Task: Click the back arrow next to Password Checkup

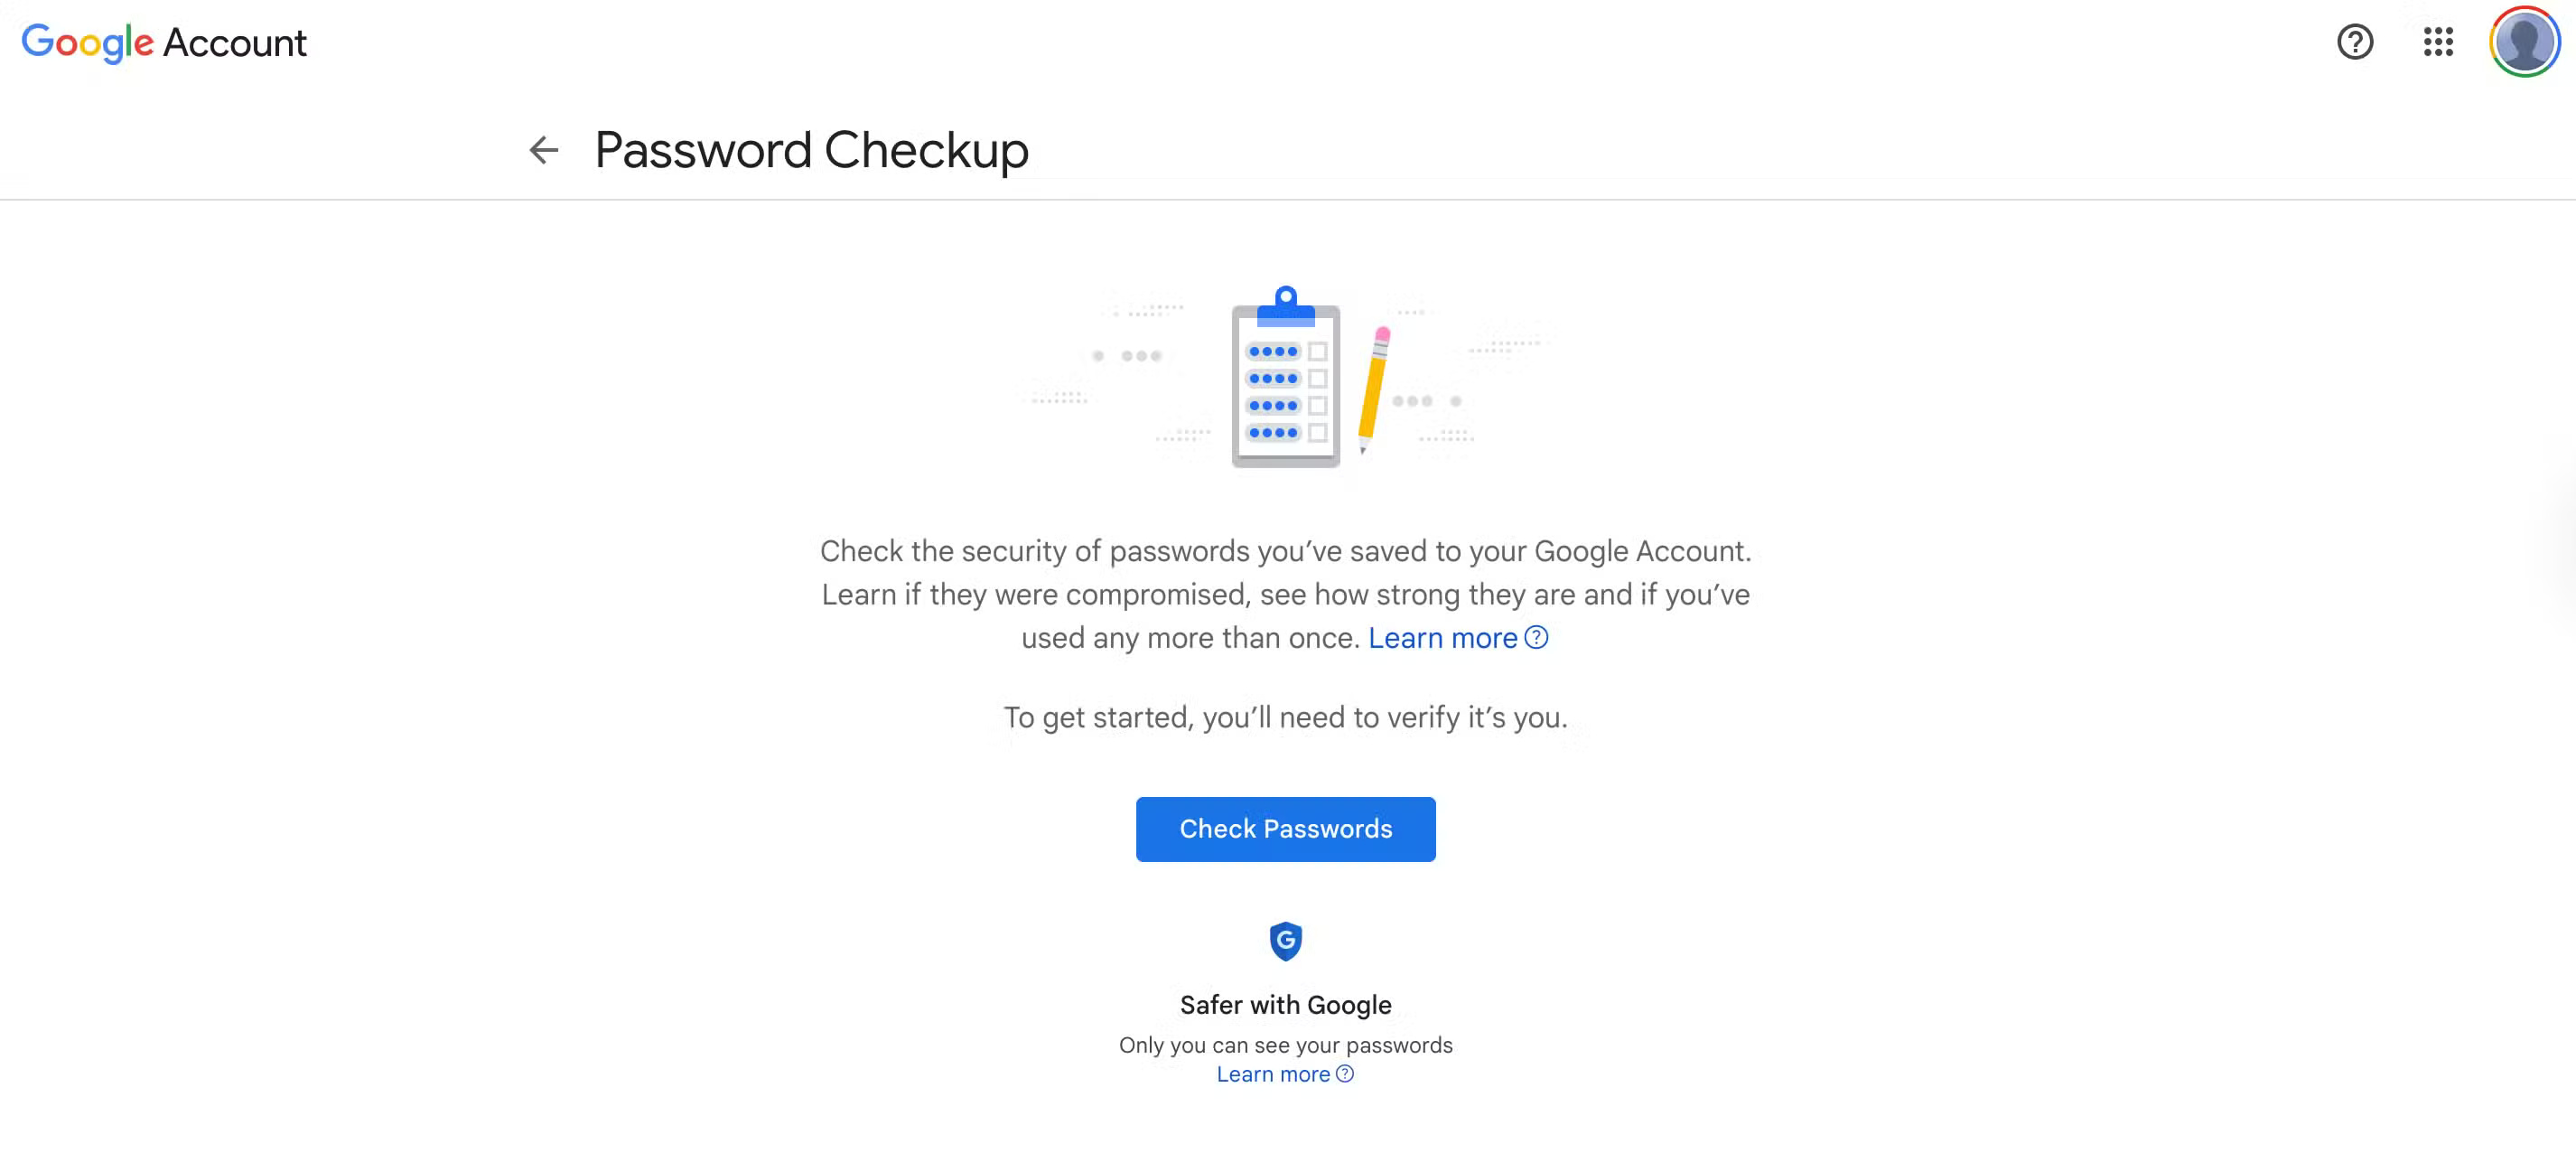Action: point(543,149)
